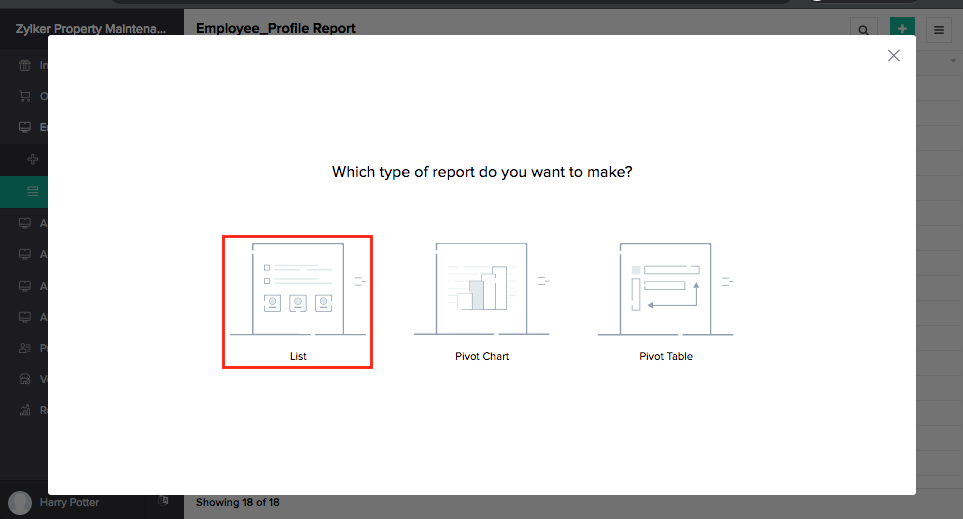Image resolution: width=963 pixels, height=519 pixels.
Task: Click Harry Potter avatar image
Action: click(20, 502)
